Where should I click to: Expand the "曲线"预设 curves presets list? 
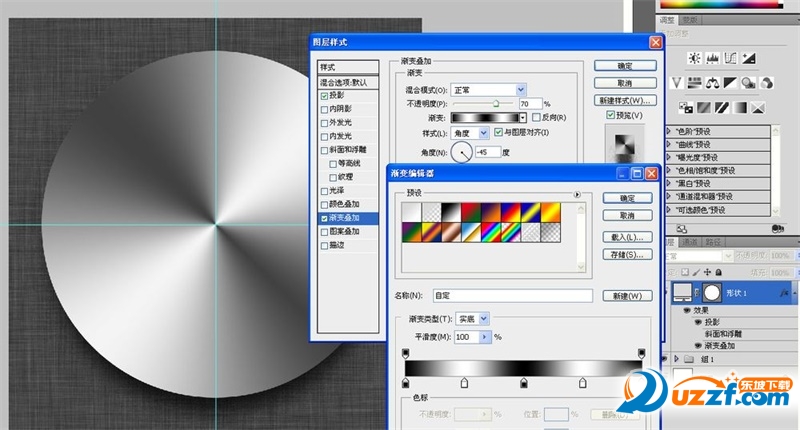tap(667, 143)
